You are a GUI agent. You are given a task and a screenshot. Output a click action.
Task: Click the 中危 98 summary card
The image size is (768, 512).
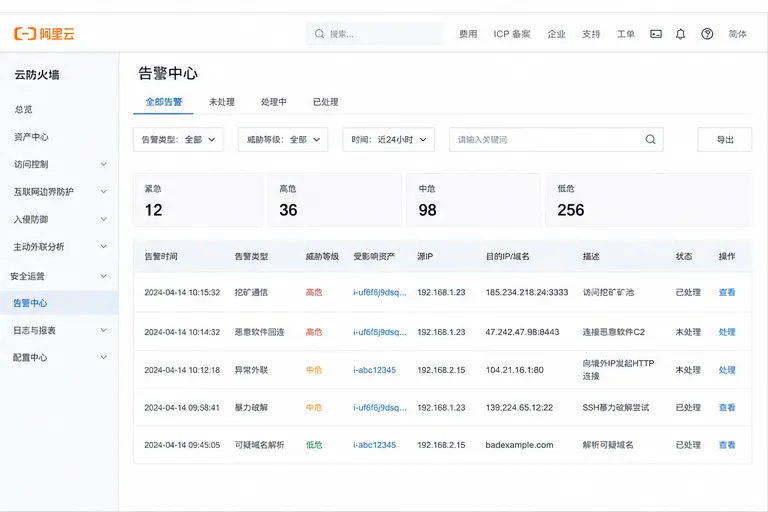coord(474,200)
